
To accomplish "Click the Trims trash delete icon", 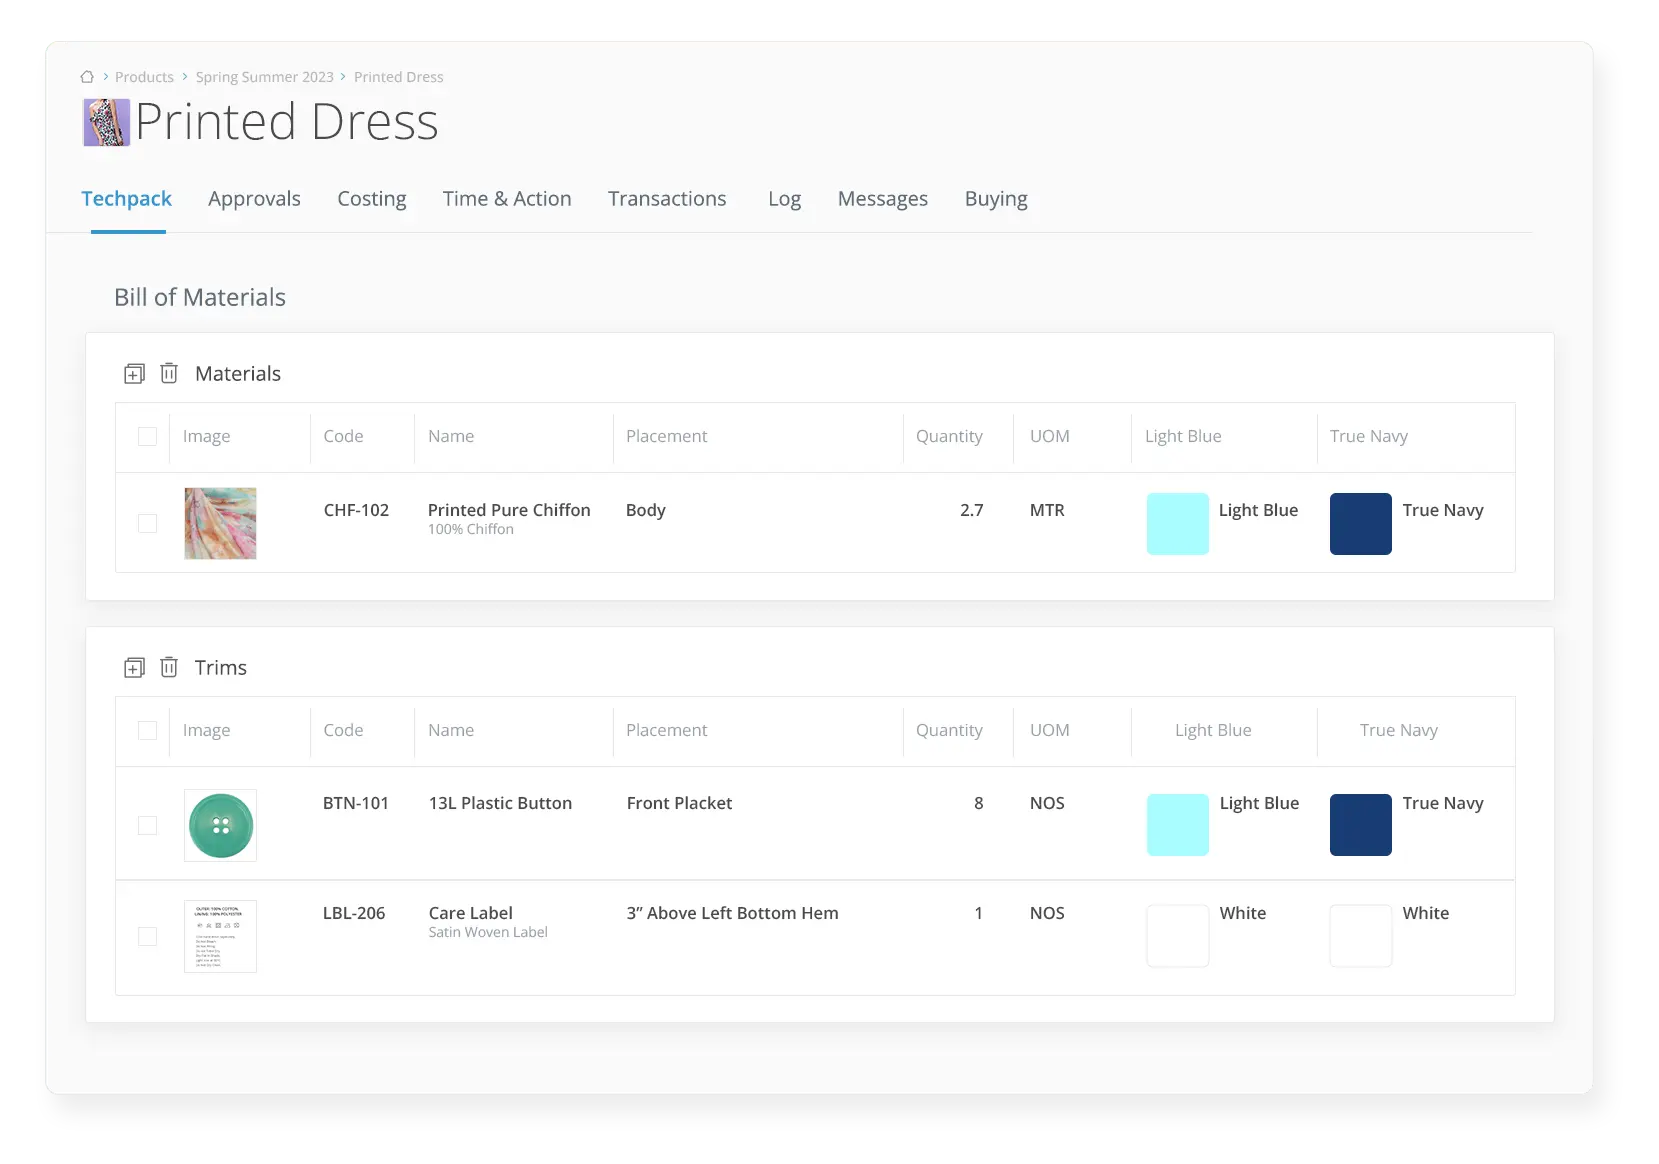I will click(169, 667).
